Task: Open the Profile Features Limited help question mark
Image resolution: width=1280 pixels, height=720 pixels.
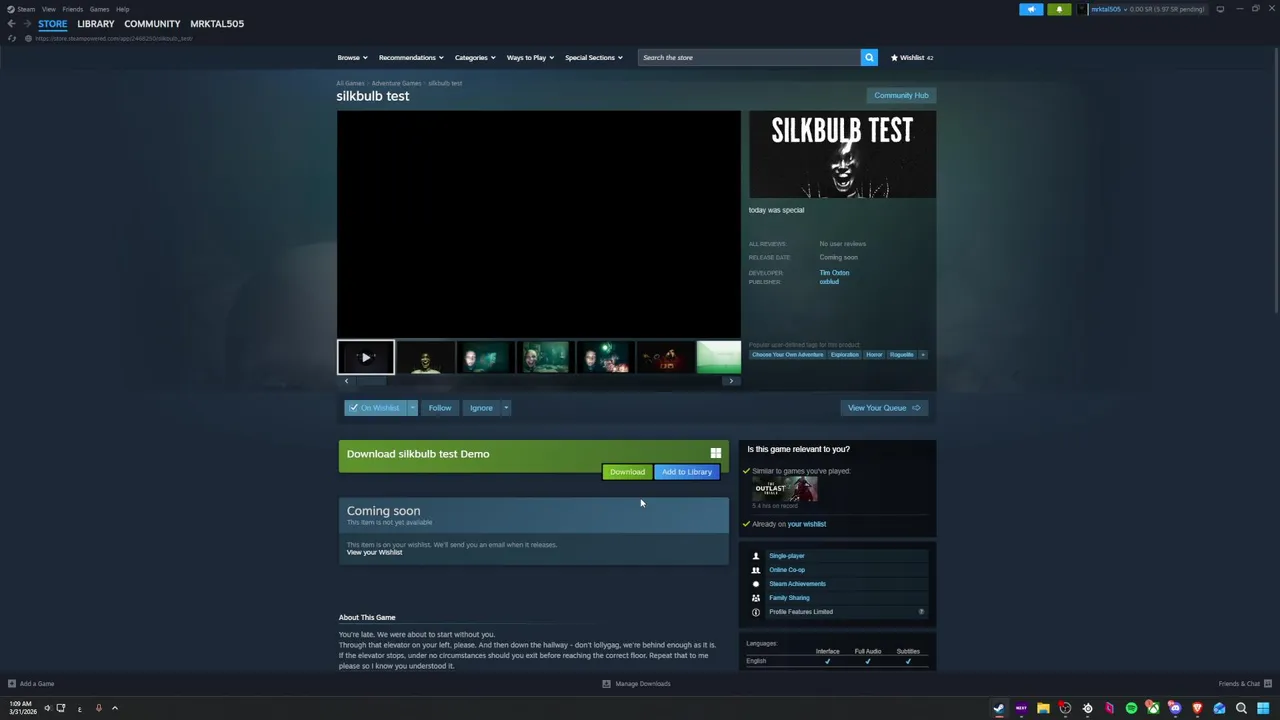Action: point(921,612)
